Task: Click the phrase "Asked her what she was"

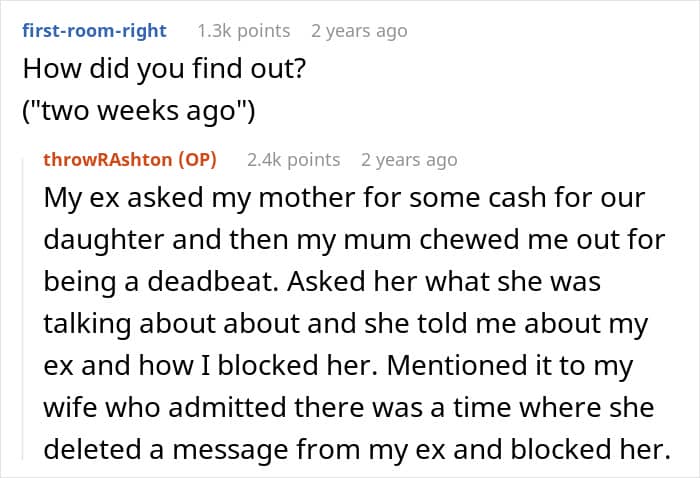Action: point(444,282)
